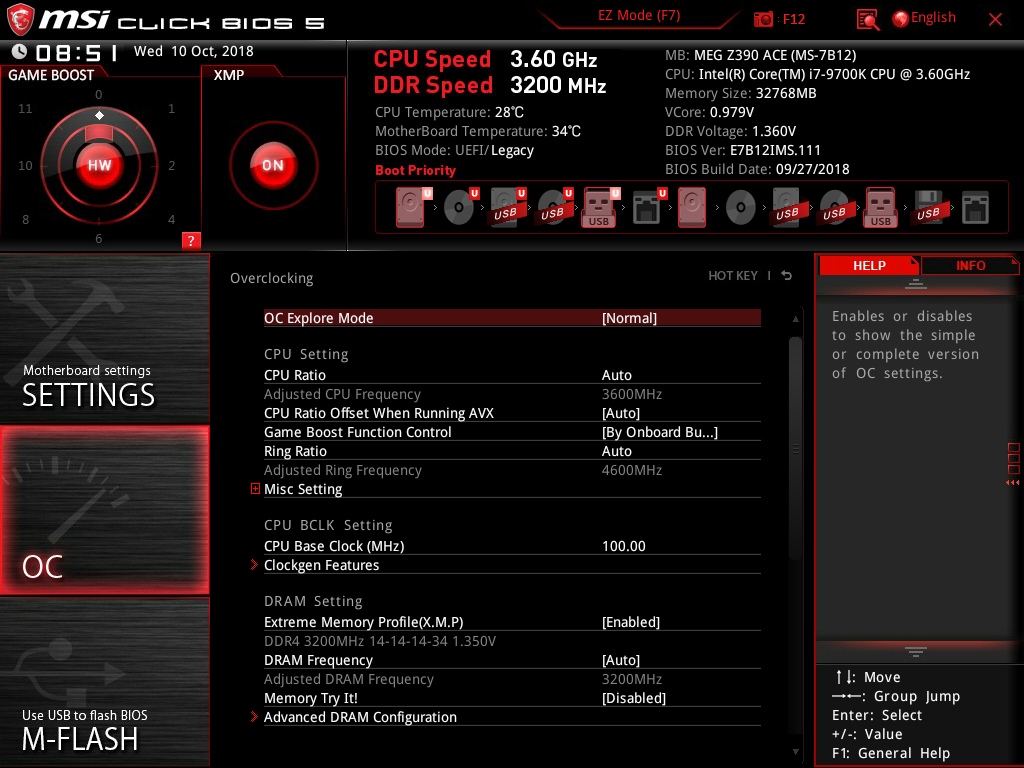
Task: Select legacy CD/DVD boot icon without U badge
Action: pyautogui.click(x=741, y=207)
